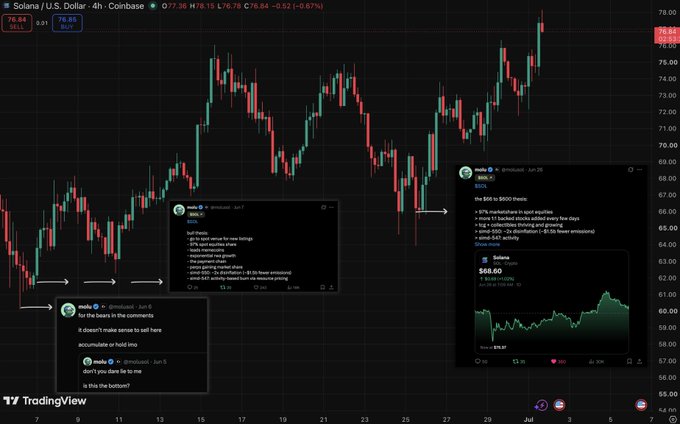Click the Jun 26 tweet's share icon
The width and height of the screenshot is (680, 424).
[639, 361]
